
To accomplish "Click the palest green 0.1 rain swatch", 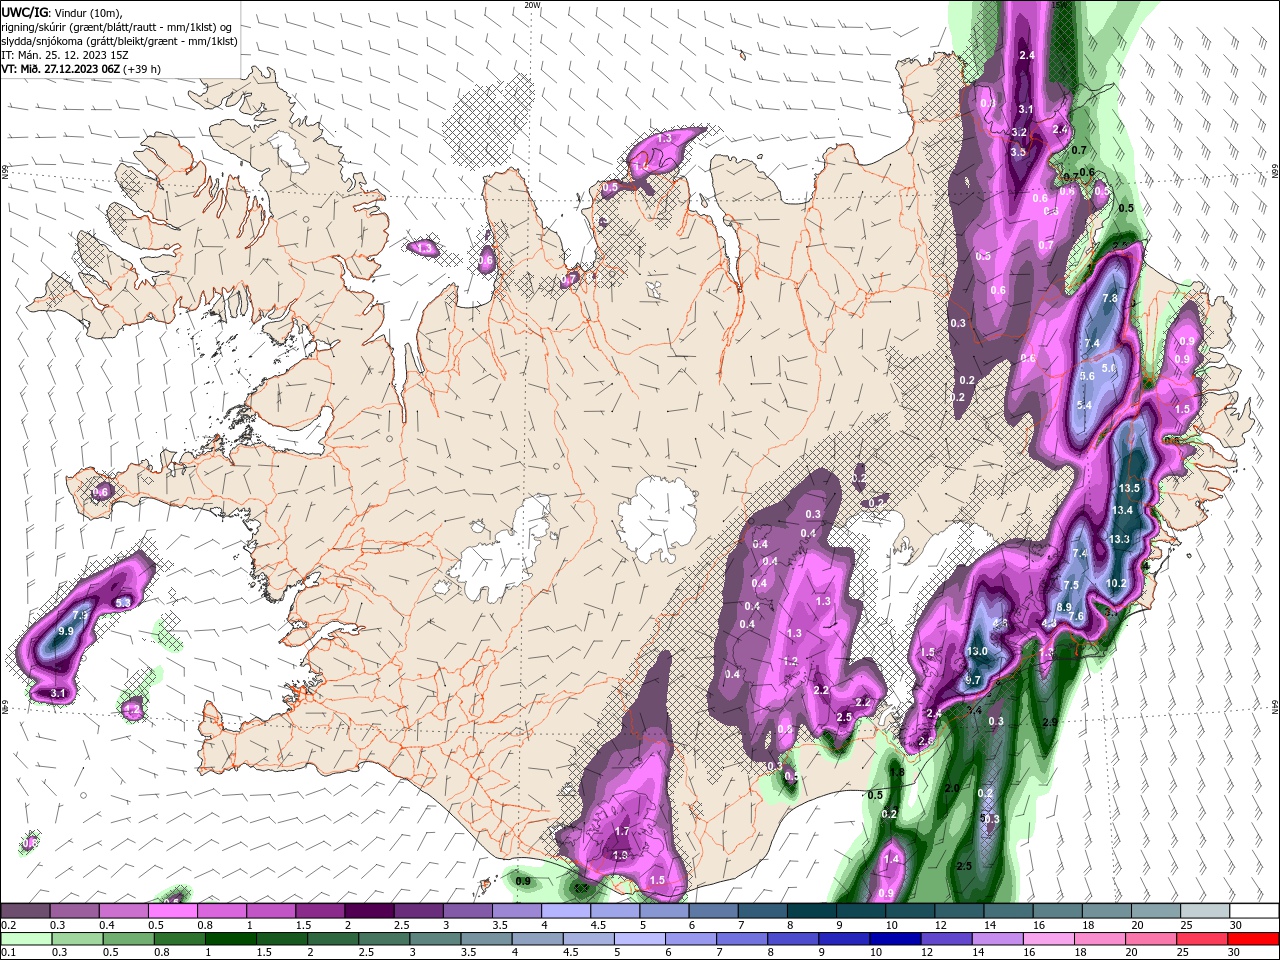I will (x=27, y=939).
